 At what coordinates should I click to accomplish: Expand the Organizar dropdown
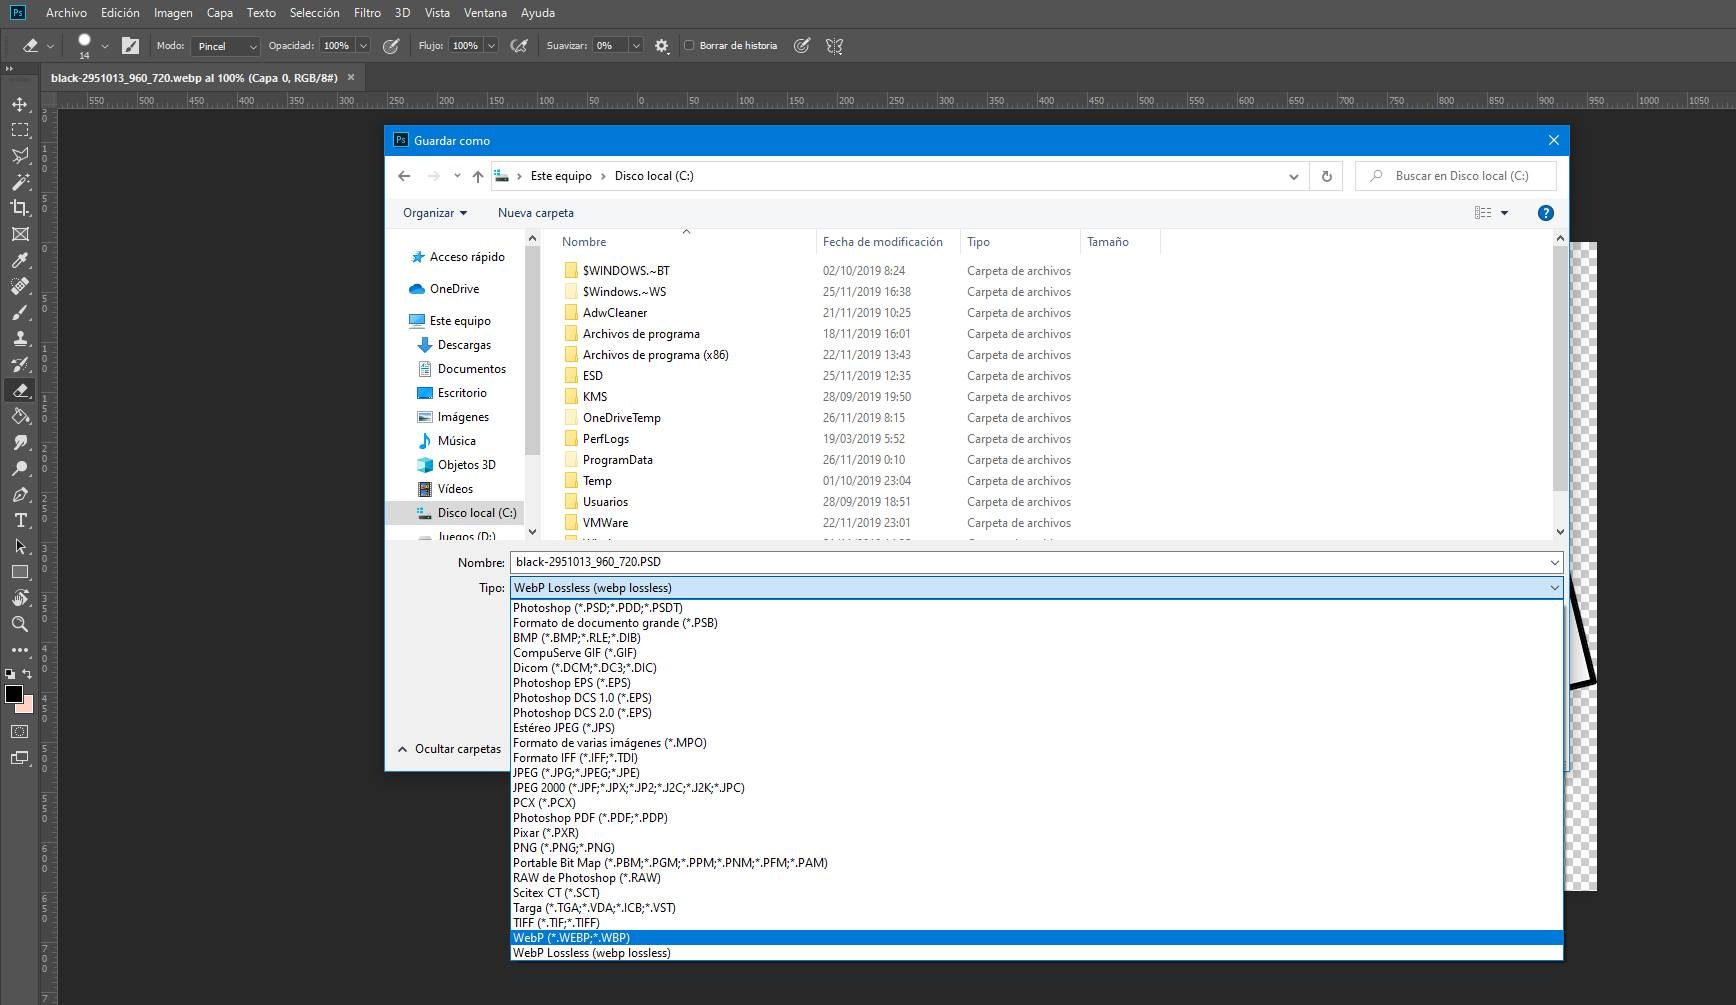pyautogui.click(x=435, y=213)
